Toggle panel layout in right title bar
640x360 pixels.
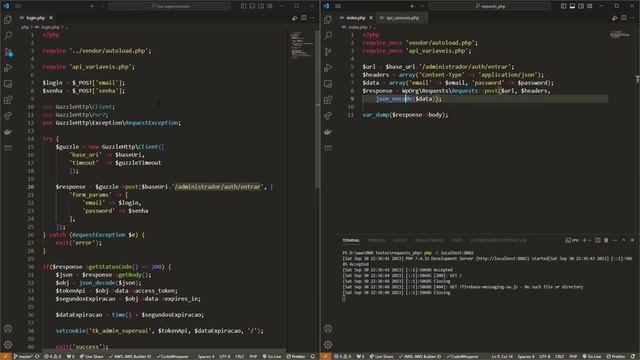pos(572,6)
